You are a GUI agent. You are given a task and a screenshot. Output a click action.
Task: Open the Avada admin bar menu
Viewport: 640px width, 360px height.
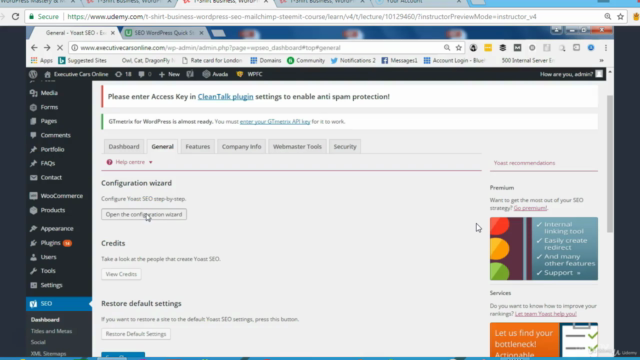(x=215, y=74)
